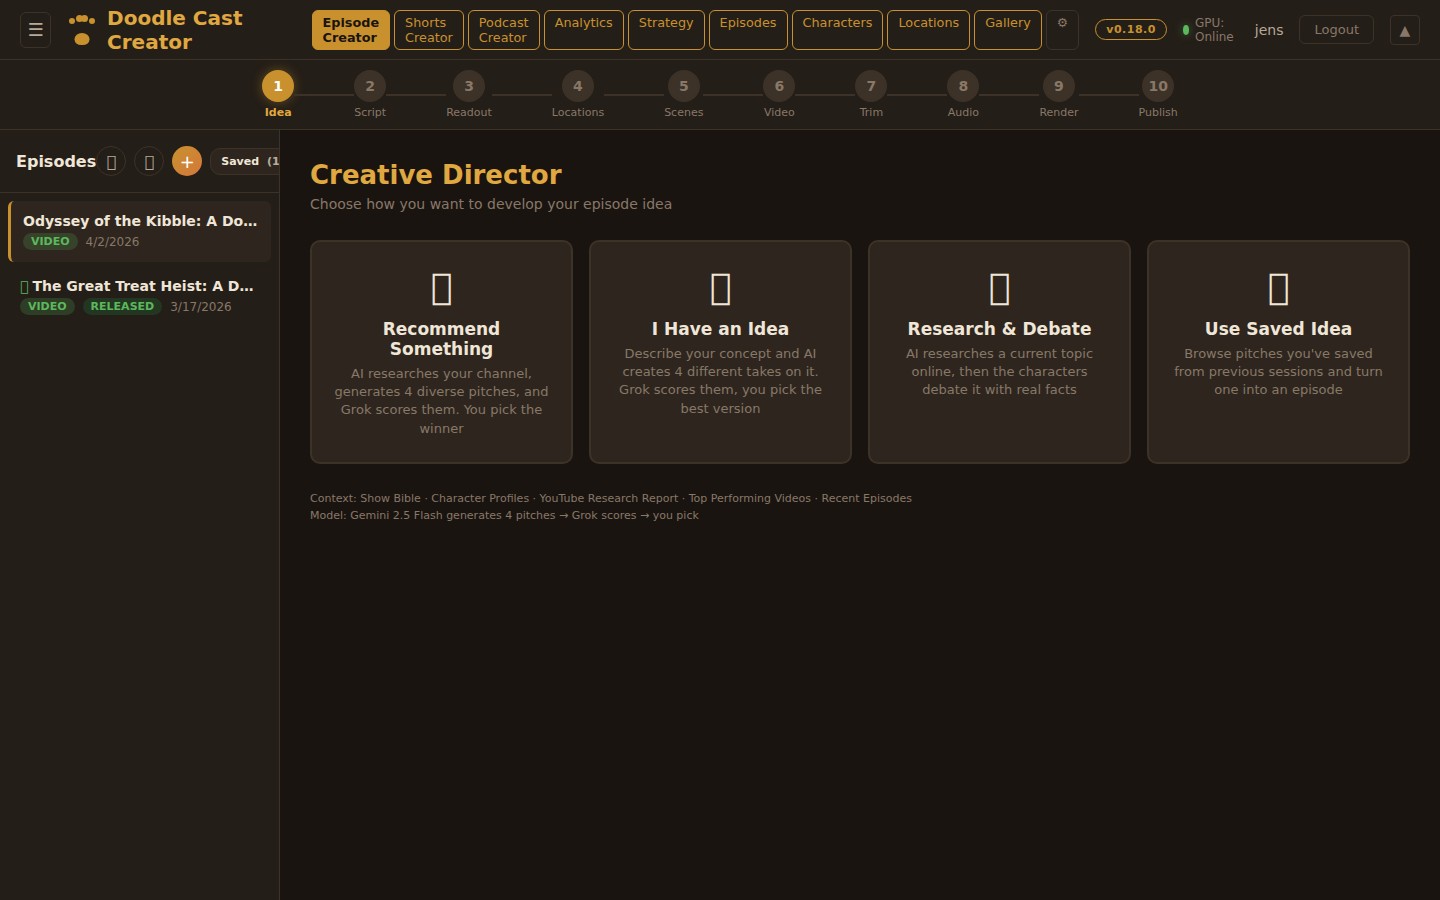Image resolution: width=1440 pixels, height=900 pixels.
Task: Click the Episodes sidebar heading
Action: (x=56, y=161)
